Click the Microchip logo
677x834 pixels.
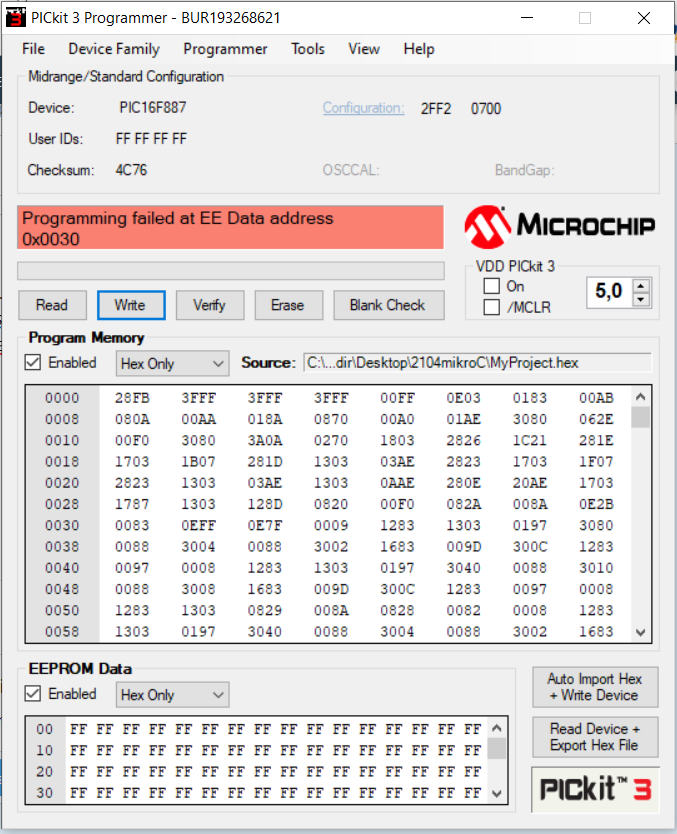[559, 227]
